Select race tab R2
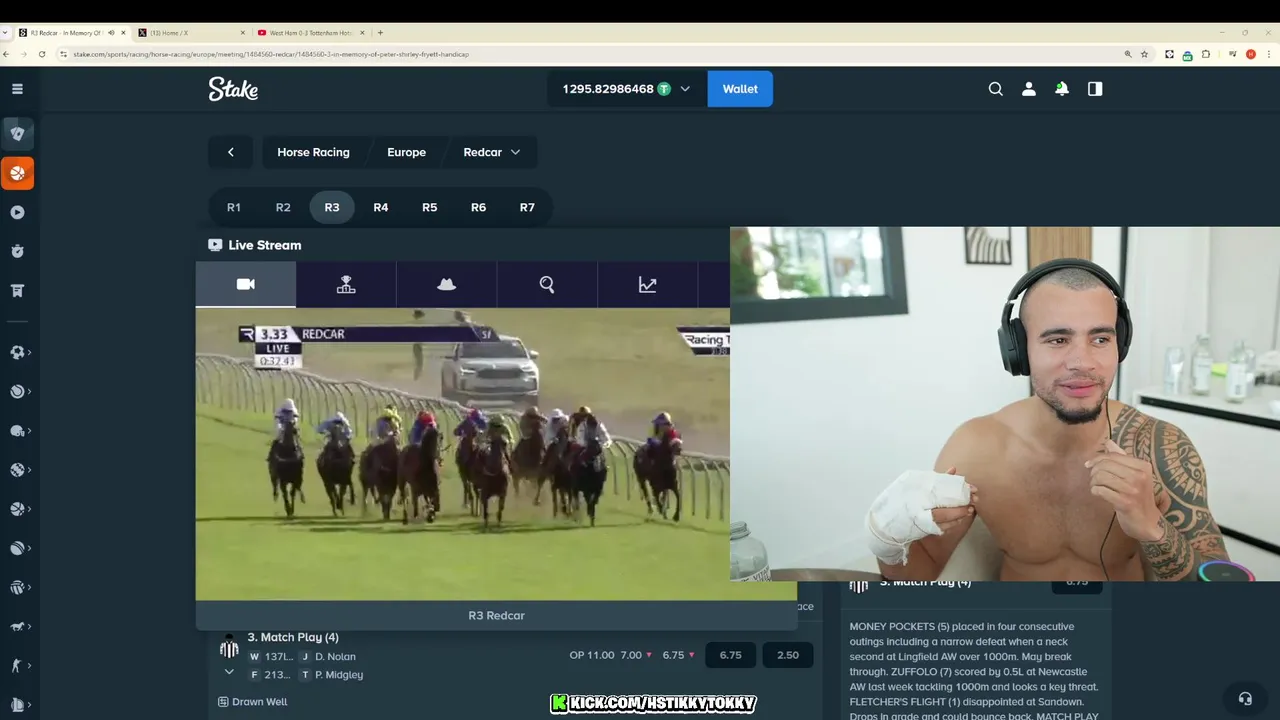 pos(283,207)
